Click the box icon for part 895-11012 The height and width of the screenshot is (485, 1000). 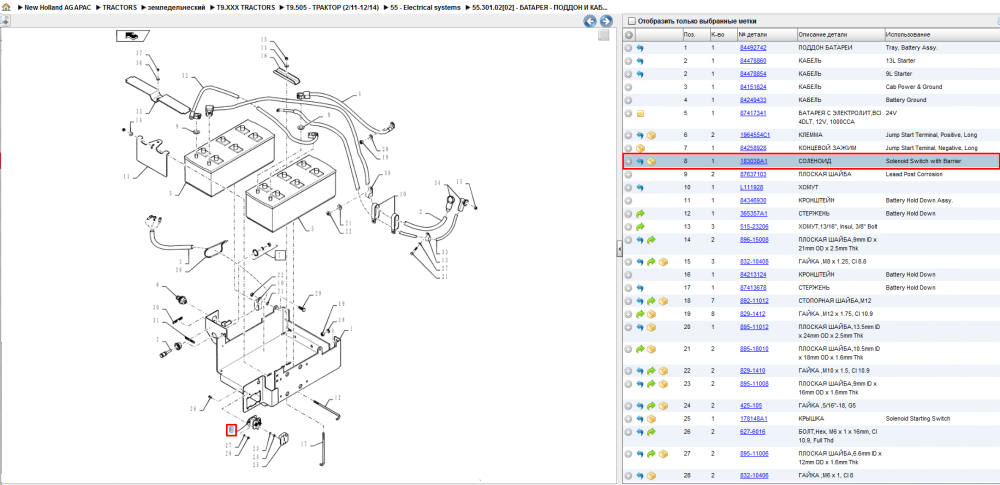(x=652, y=327)
